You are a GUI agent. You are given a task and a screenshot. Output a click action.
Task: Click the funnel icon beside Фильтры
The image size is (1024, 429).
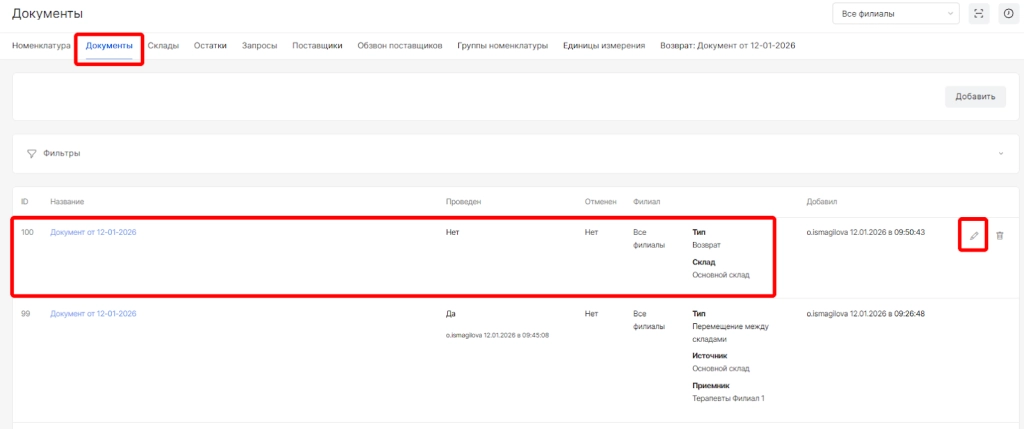pos(31,153)
